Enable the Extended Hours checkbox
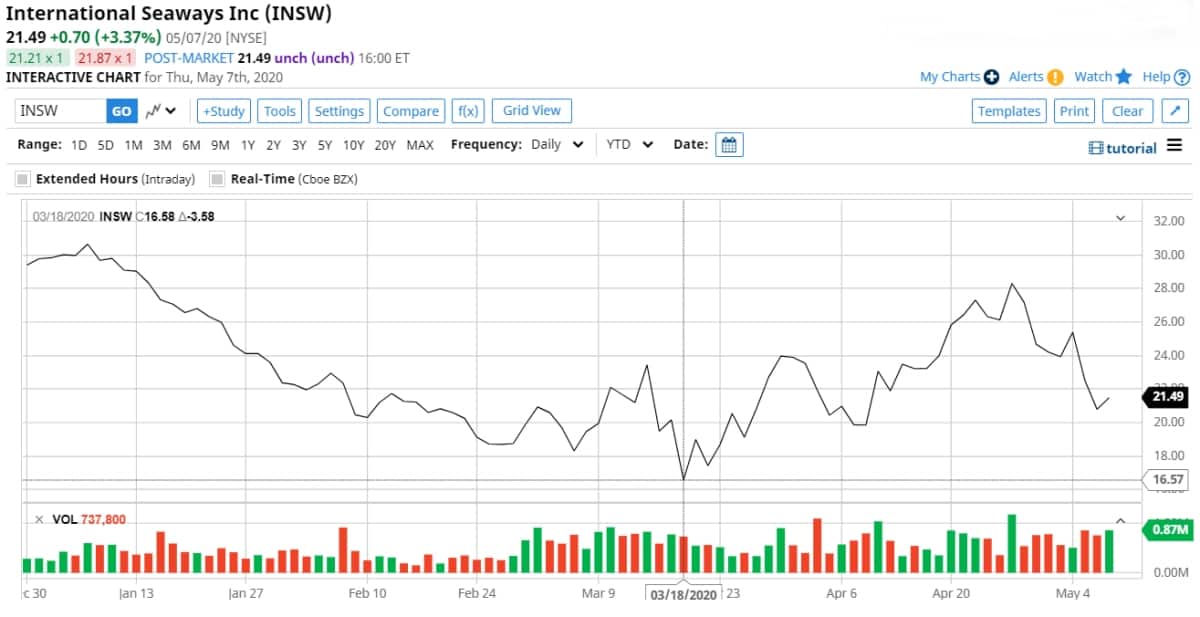Screen dimensions: 1200x617 (23, 179)
